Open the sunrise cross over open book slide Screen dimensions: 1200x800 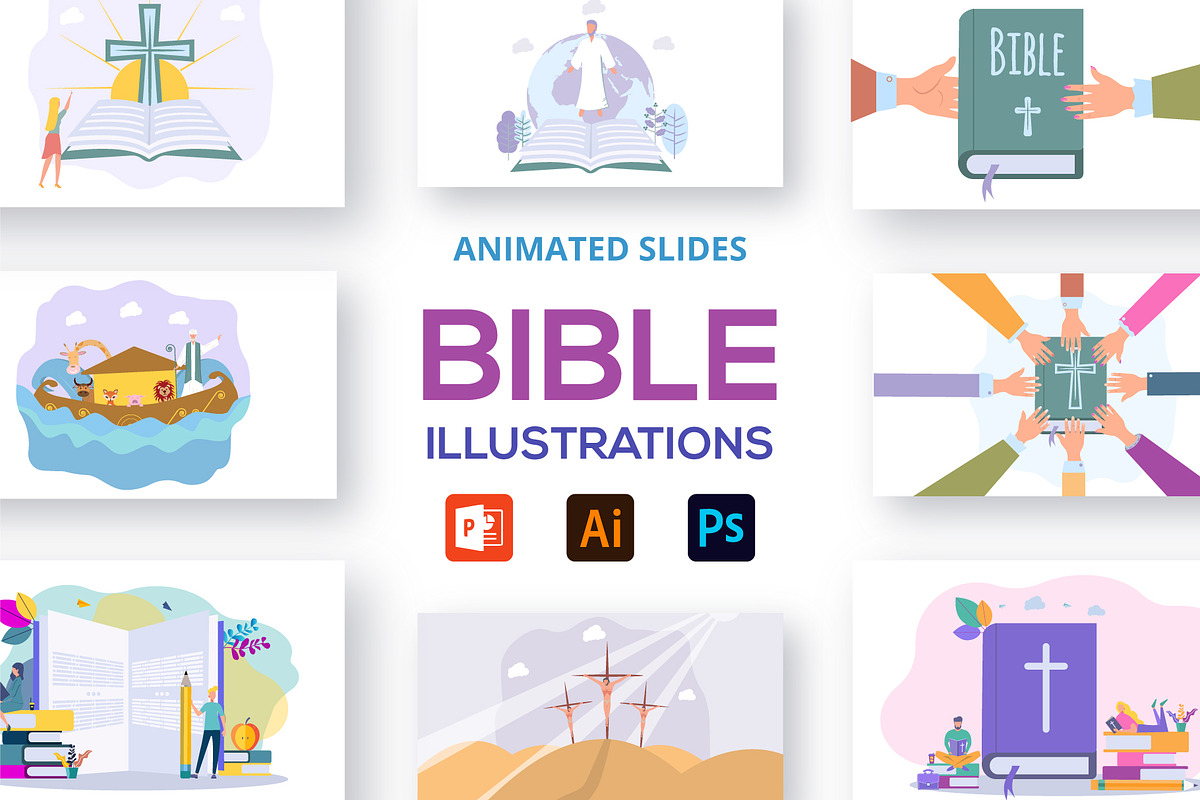tap(172, 103)
